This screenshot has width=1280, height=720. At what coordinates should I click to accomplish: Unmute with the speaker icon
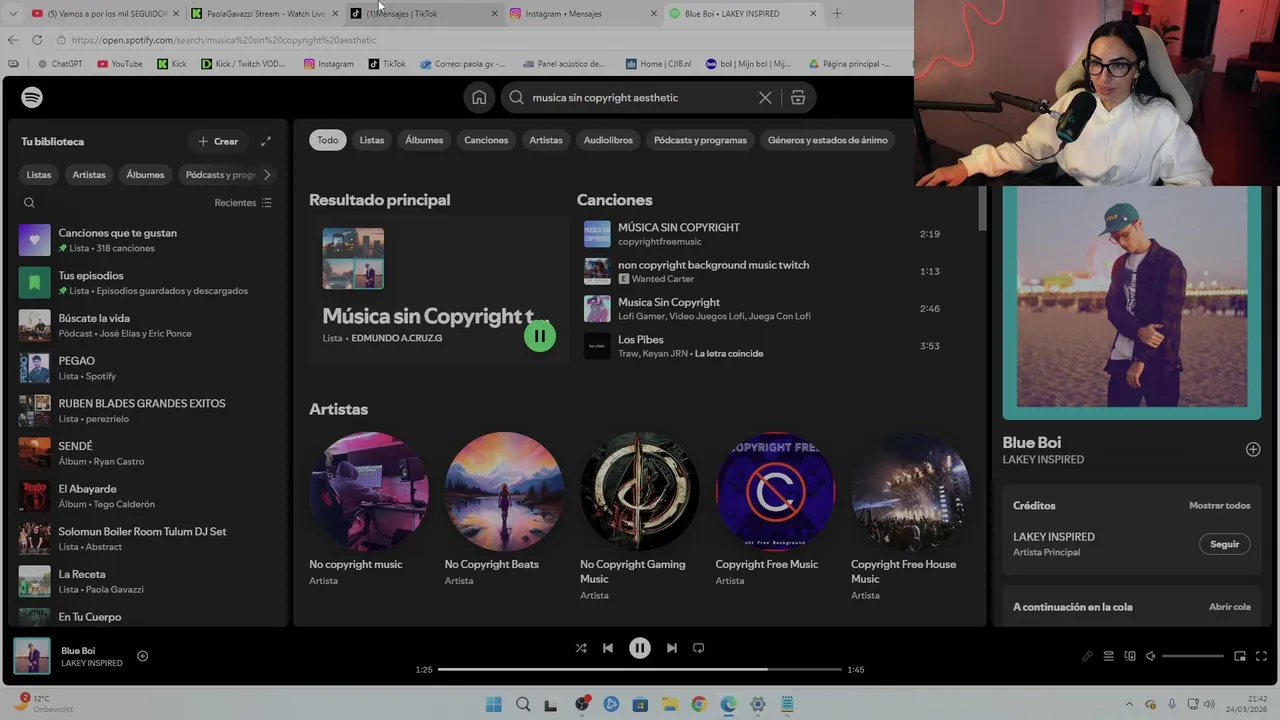coord(1151,656)
